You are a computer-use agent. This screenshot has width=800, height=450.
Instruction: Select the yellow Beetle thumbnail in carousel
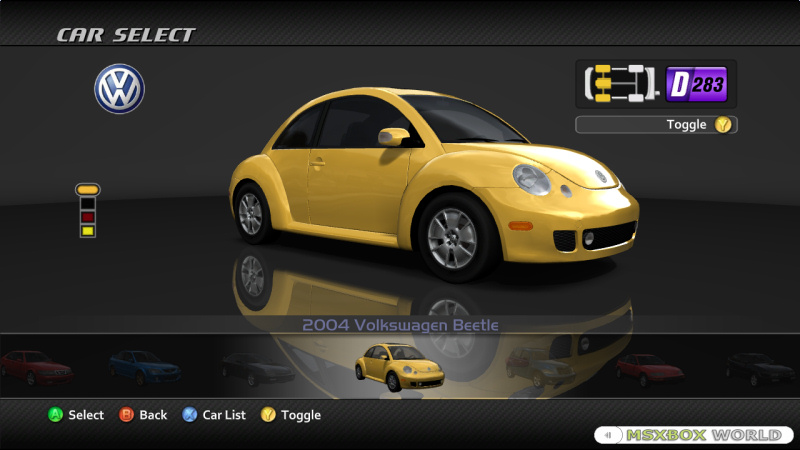[x=399, y=367]
